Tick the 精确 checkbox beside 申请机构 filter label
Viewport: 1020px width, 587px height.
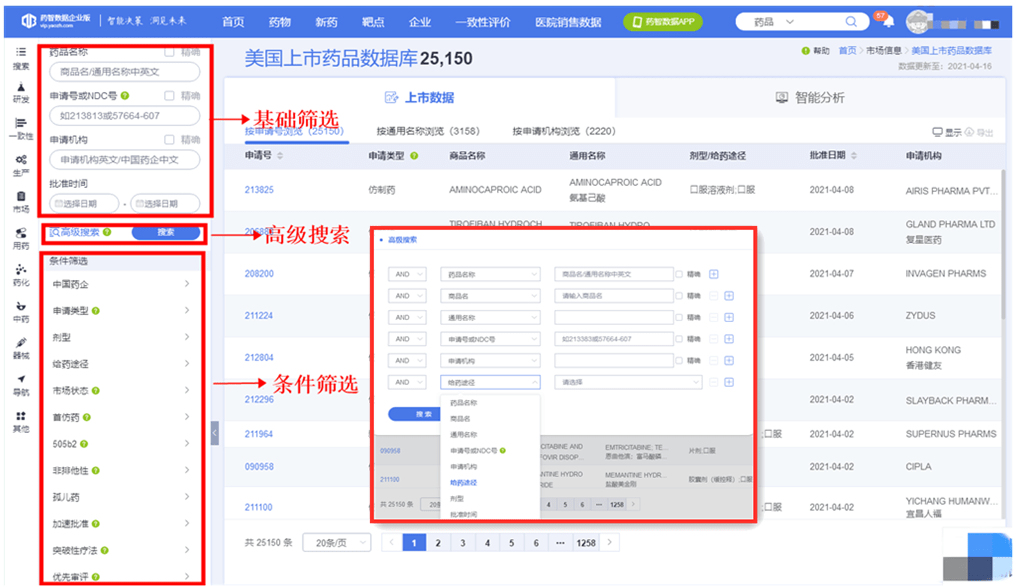169,139
